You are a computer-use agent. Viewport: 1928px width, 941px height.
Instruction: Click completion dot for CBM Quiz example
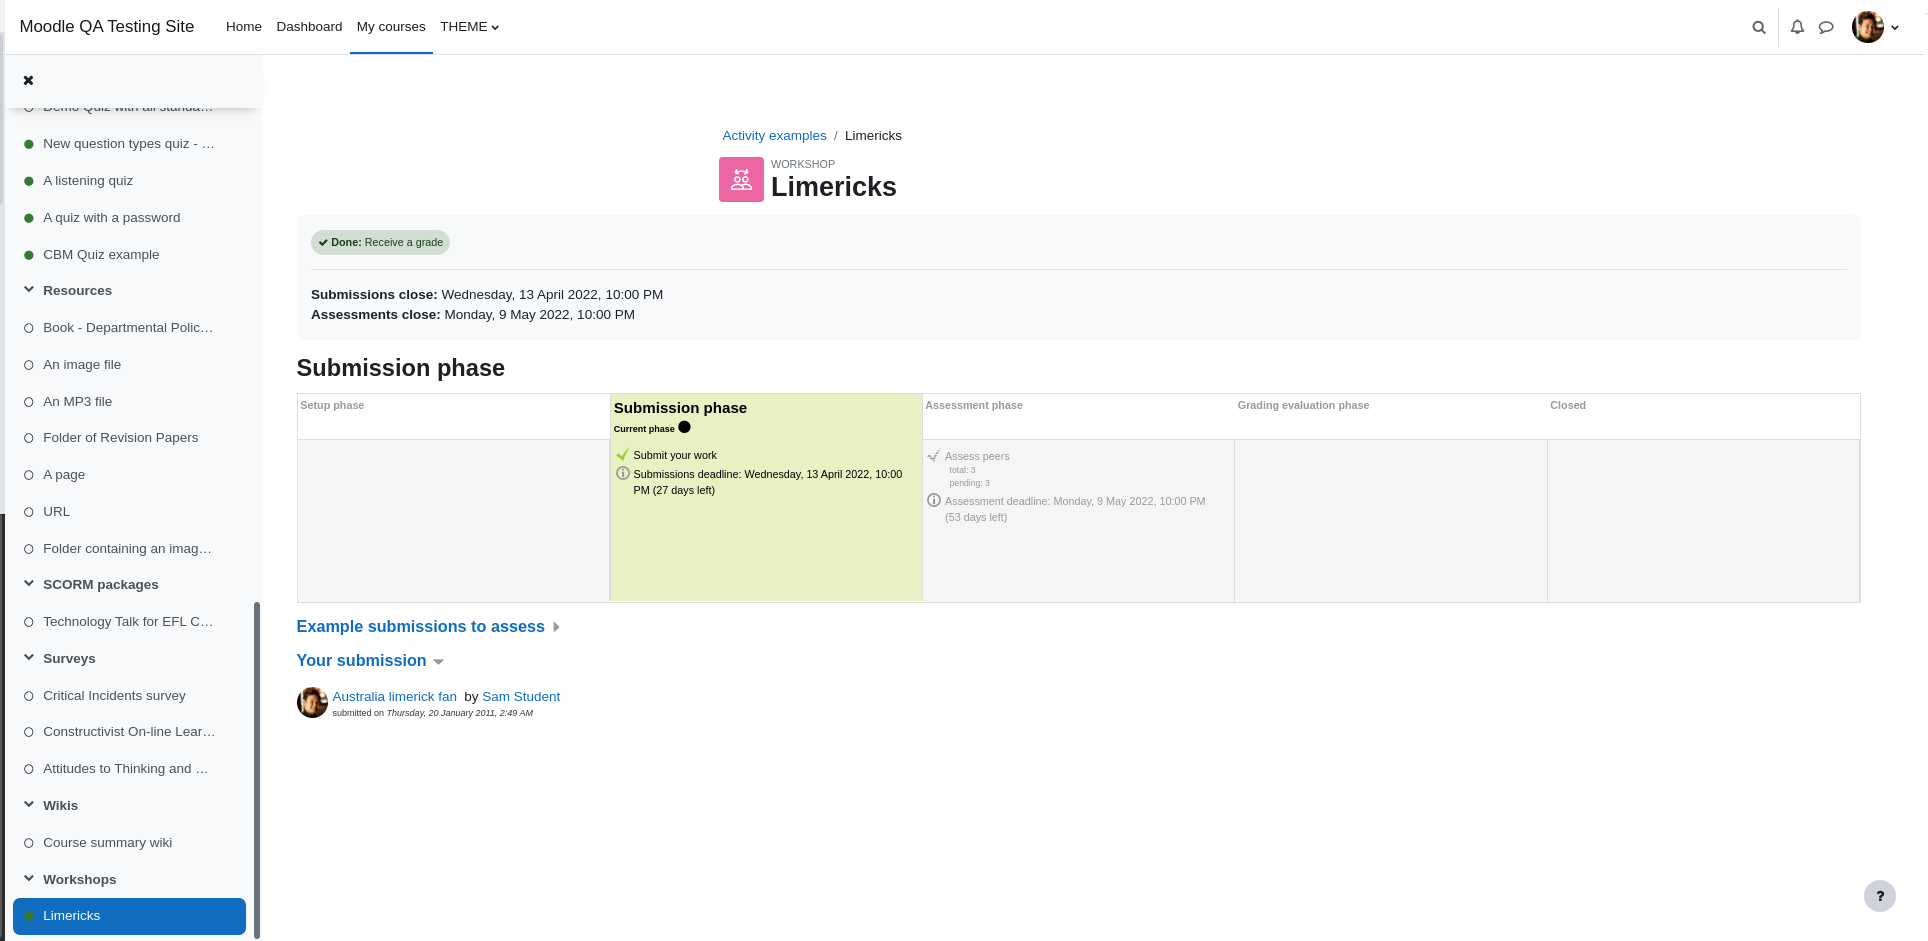(x=29, y=255)
